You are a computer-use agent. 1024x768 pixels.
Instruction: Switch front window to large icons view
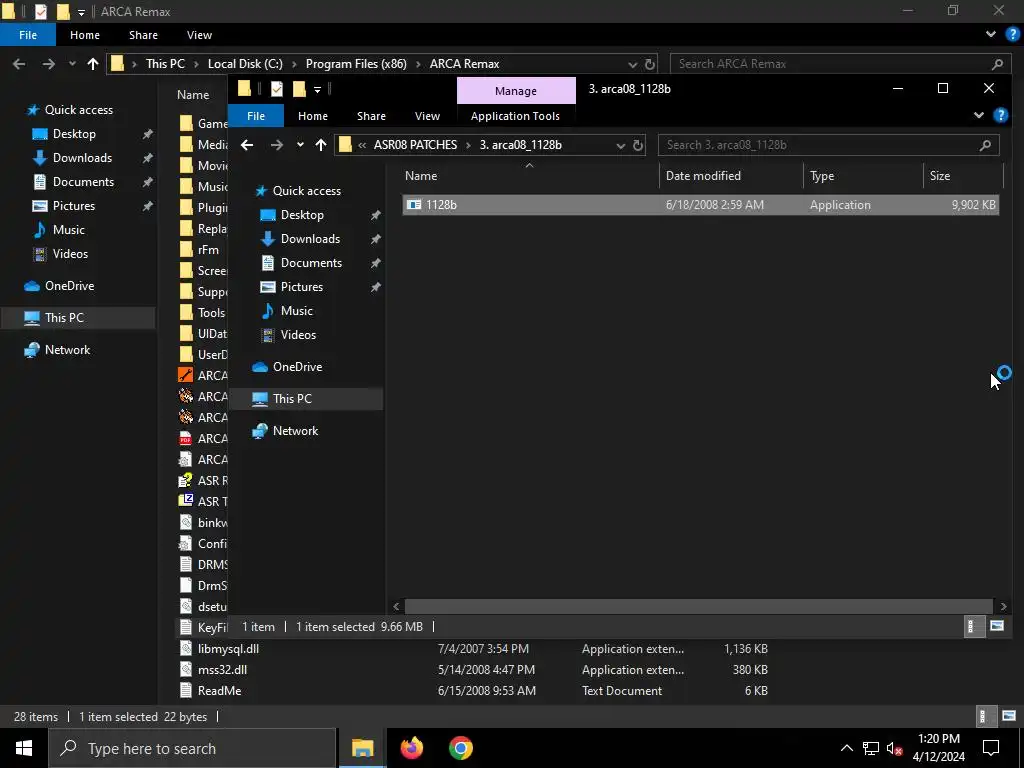click(x=997, y=626)
